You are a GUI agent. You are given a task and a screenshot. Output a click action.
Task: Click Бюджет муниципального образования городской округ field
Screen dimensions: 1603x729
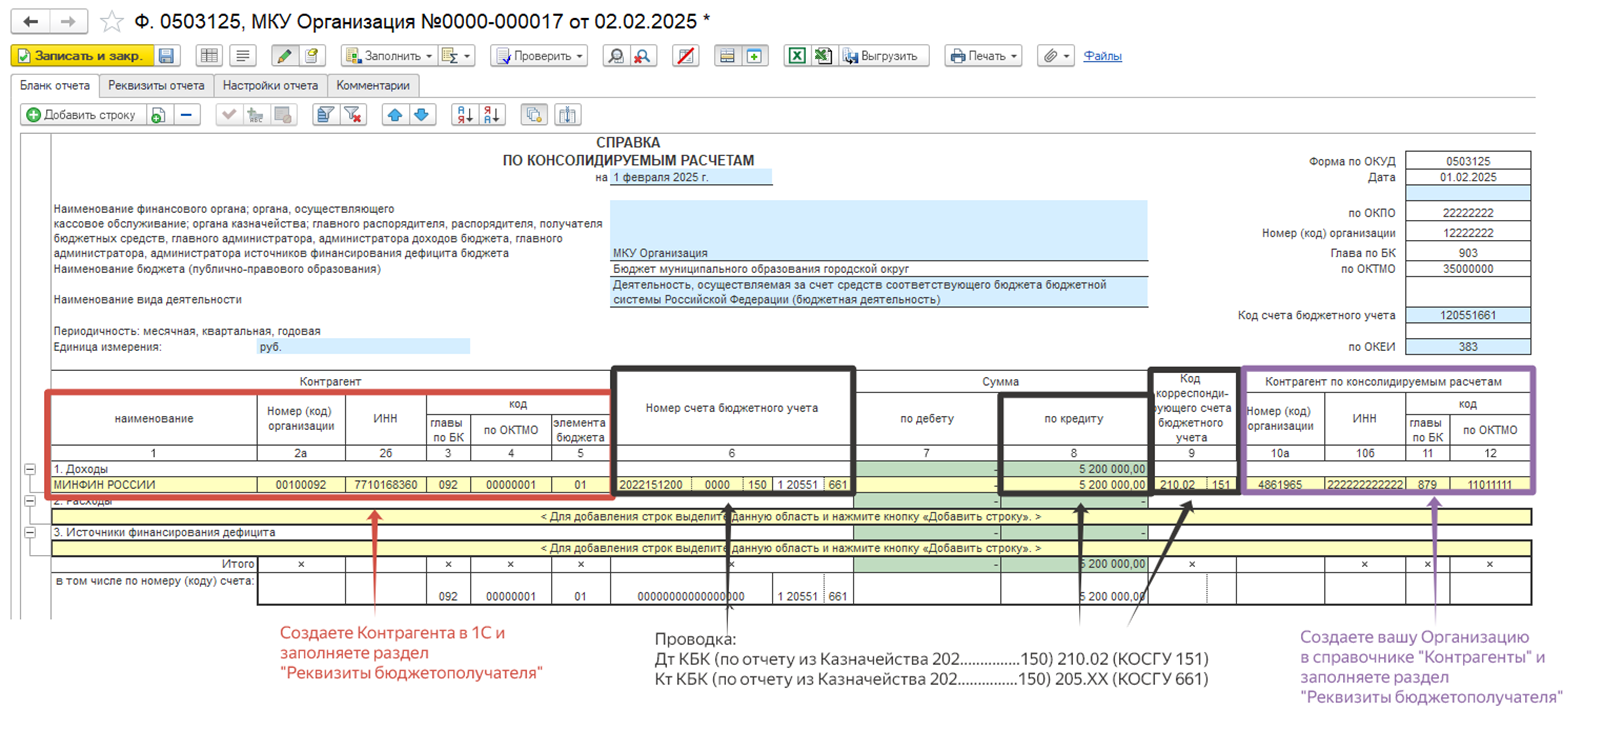tap(879, 269)
